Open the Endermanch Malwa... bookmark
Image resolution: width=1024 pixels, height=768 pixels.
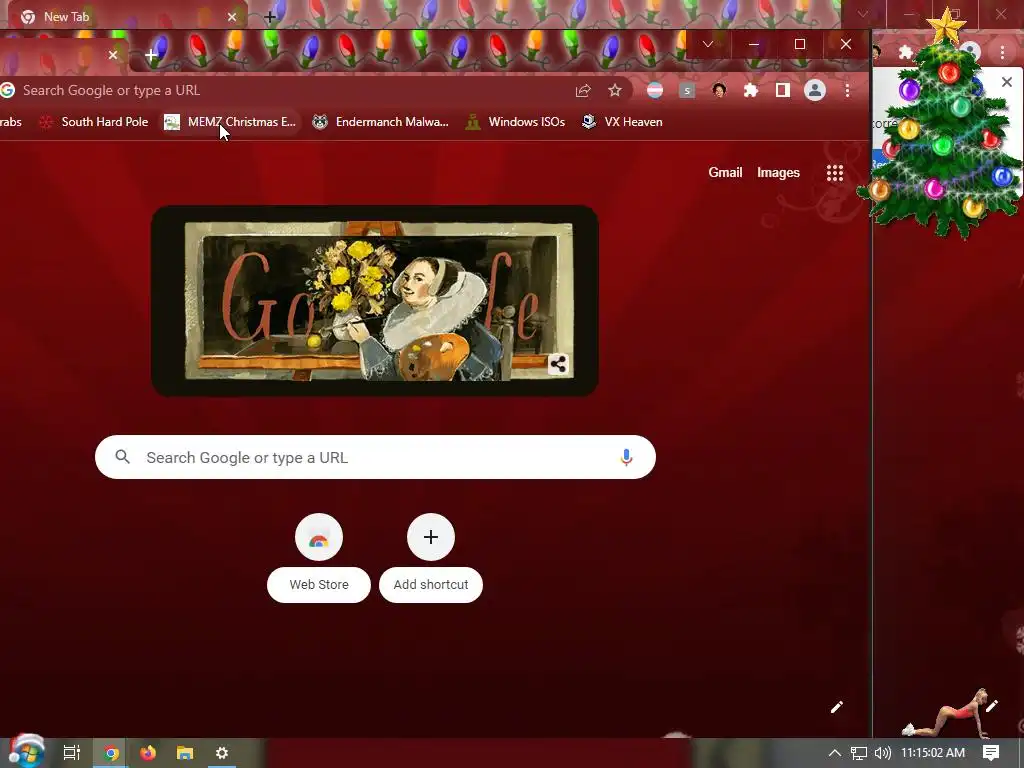pos(380,122)
